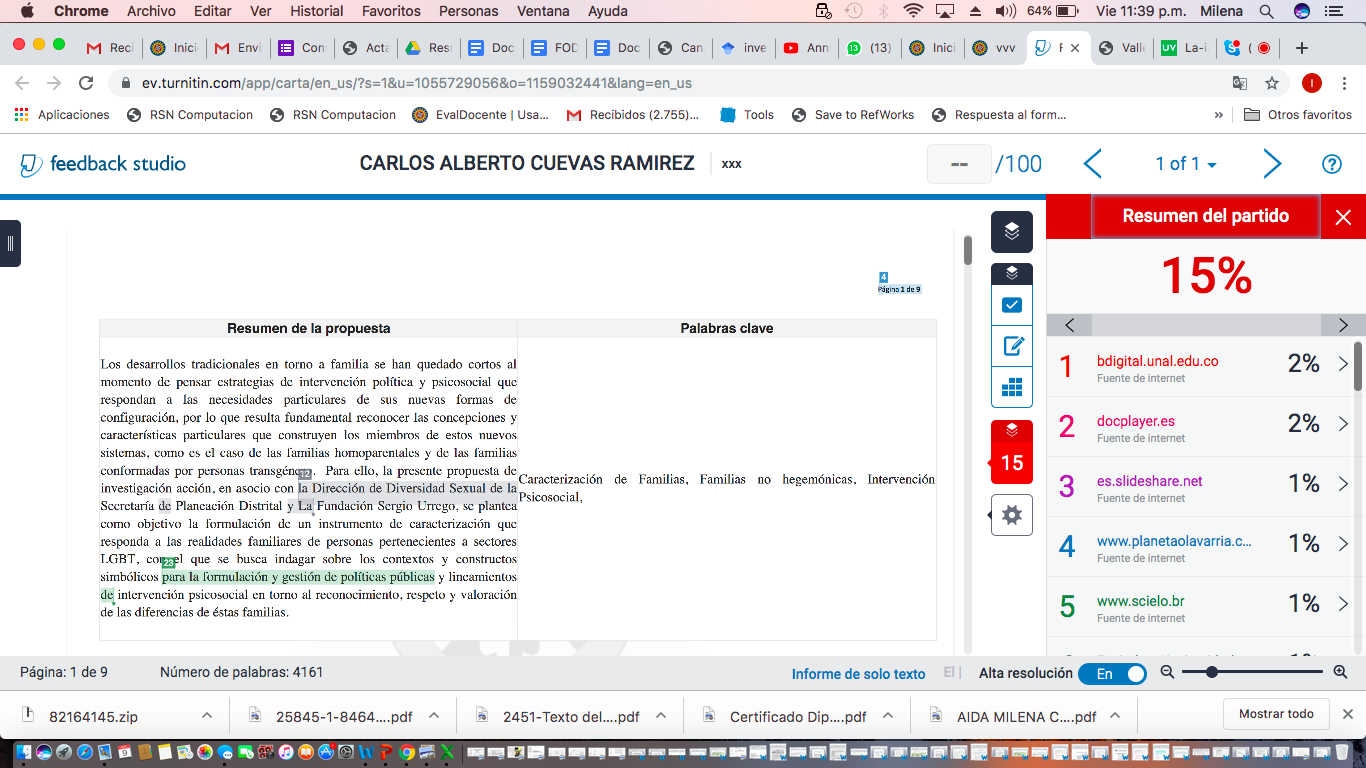Toggle the Alta resolución switch

(x=1112, y=674)
